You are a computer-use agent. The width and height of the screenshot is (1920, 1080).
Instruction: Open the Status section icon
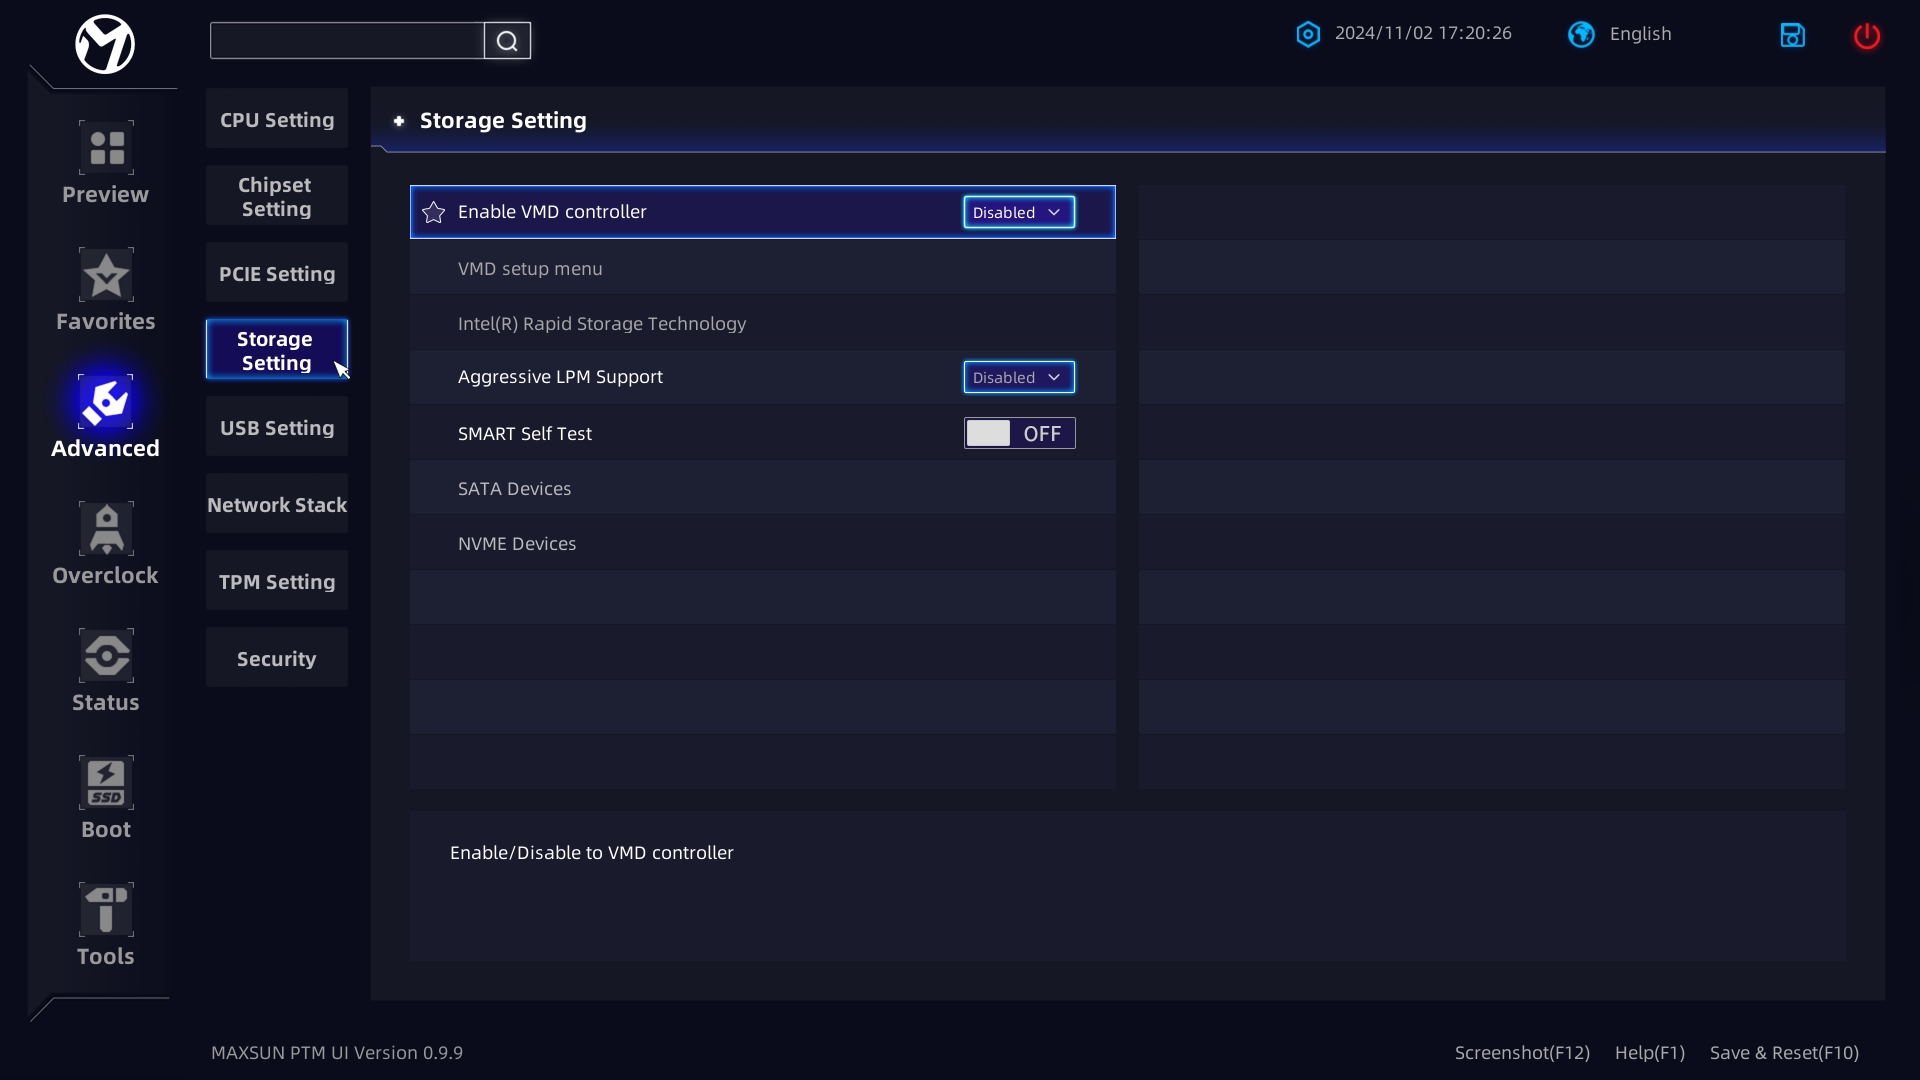click(106, 656)
